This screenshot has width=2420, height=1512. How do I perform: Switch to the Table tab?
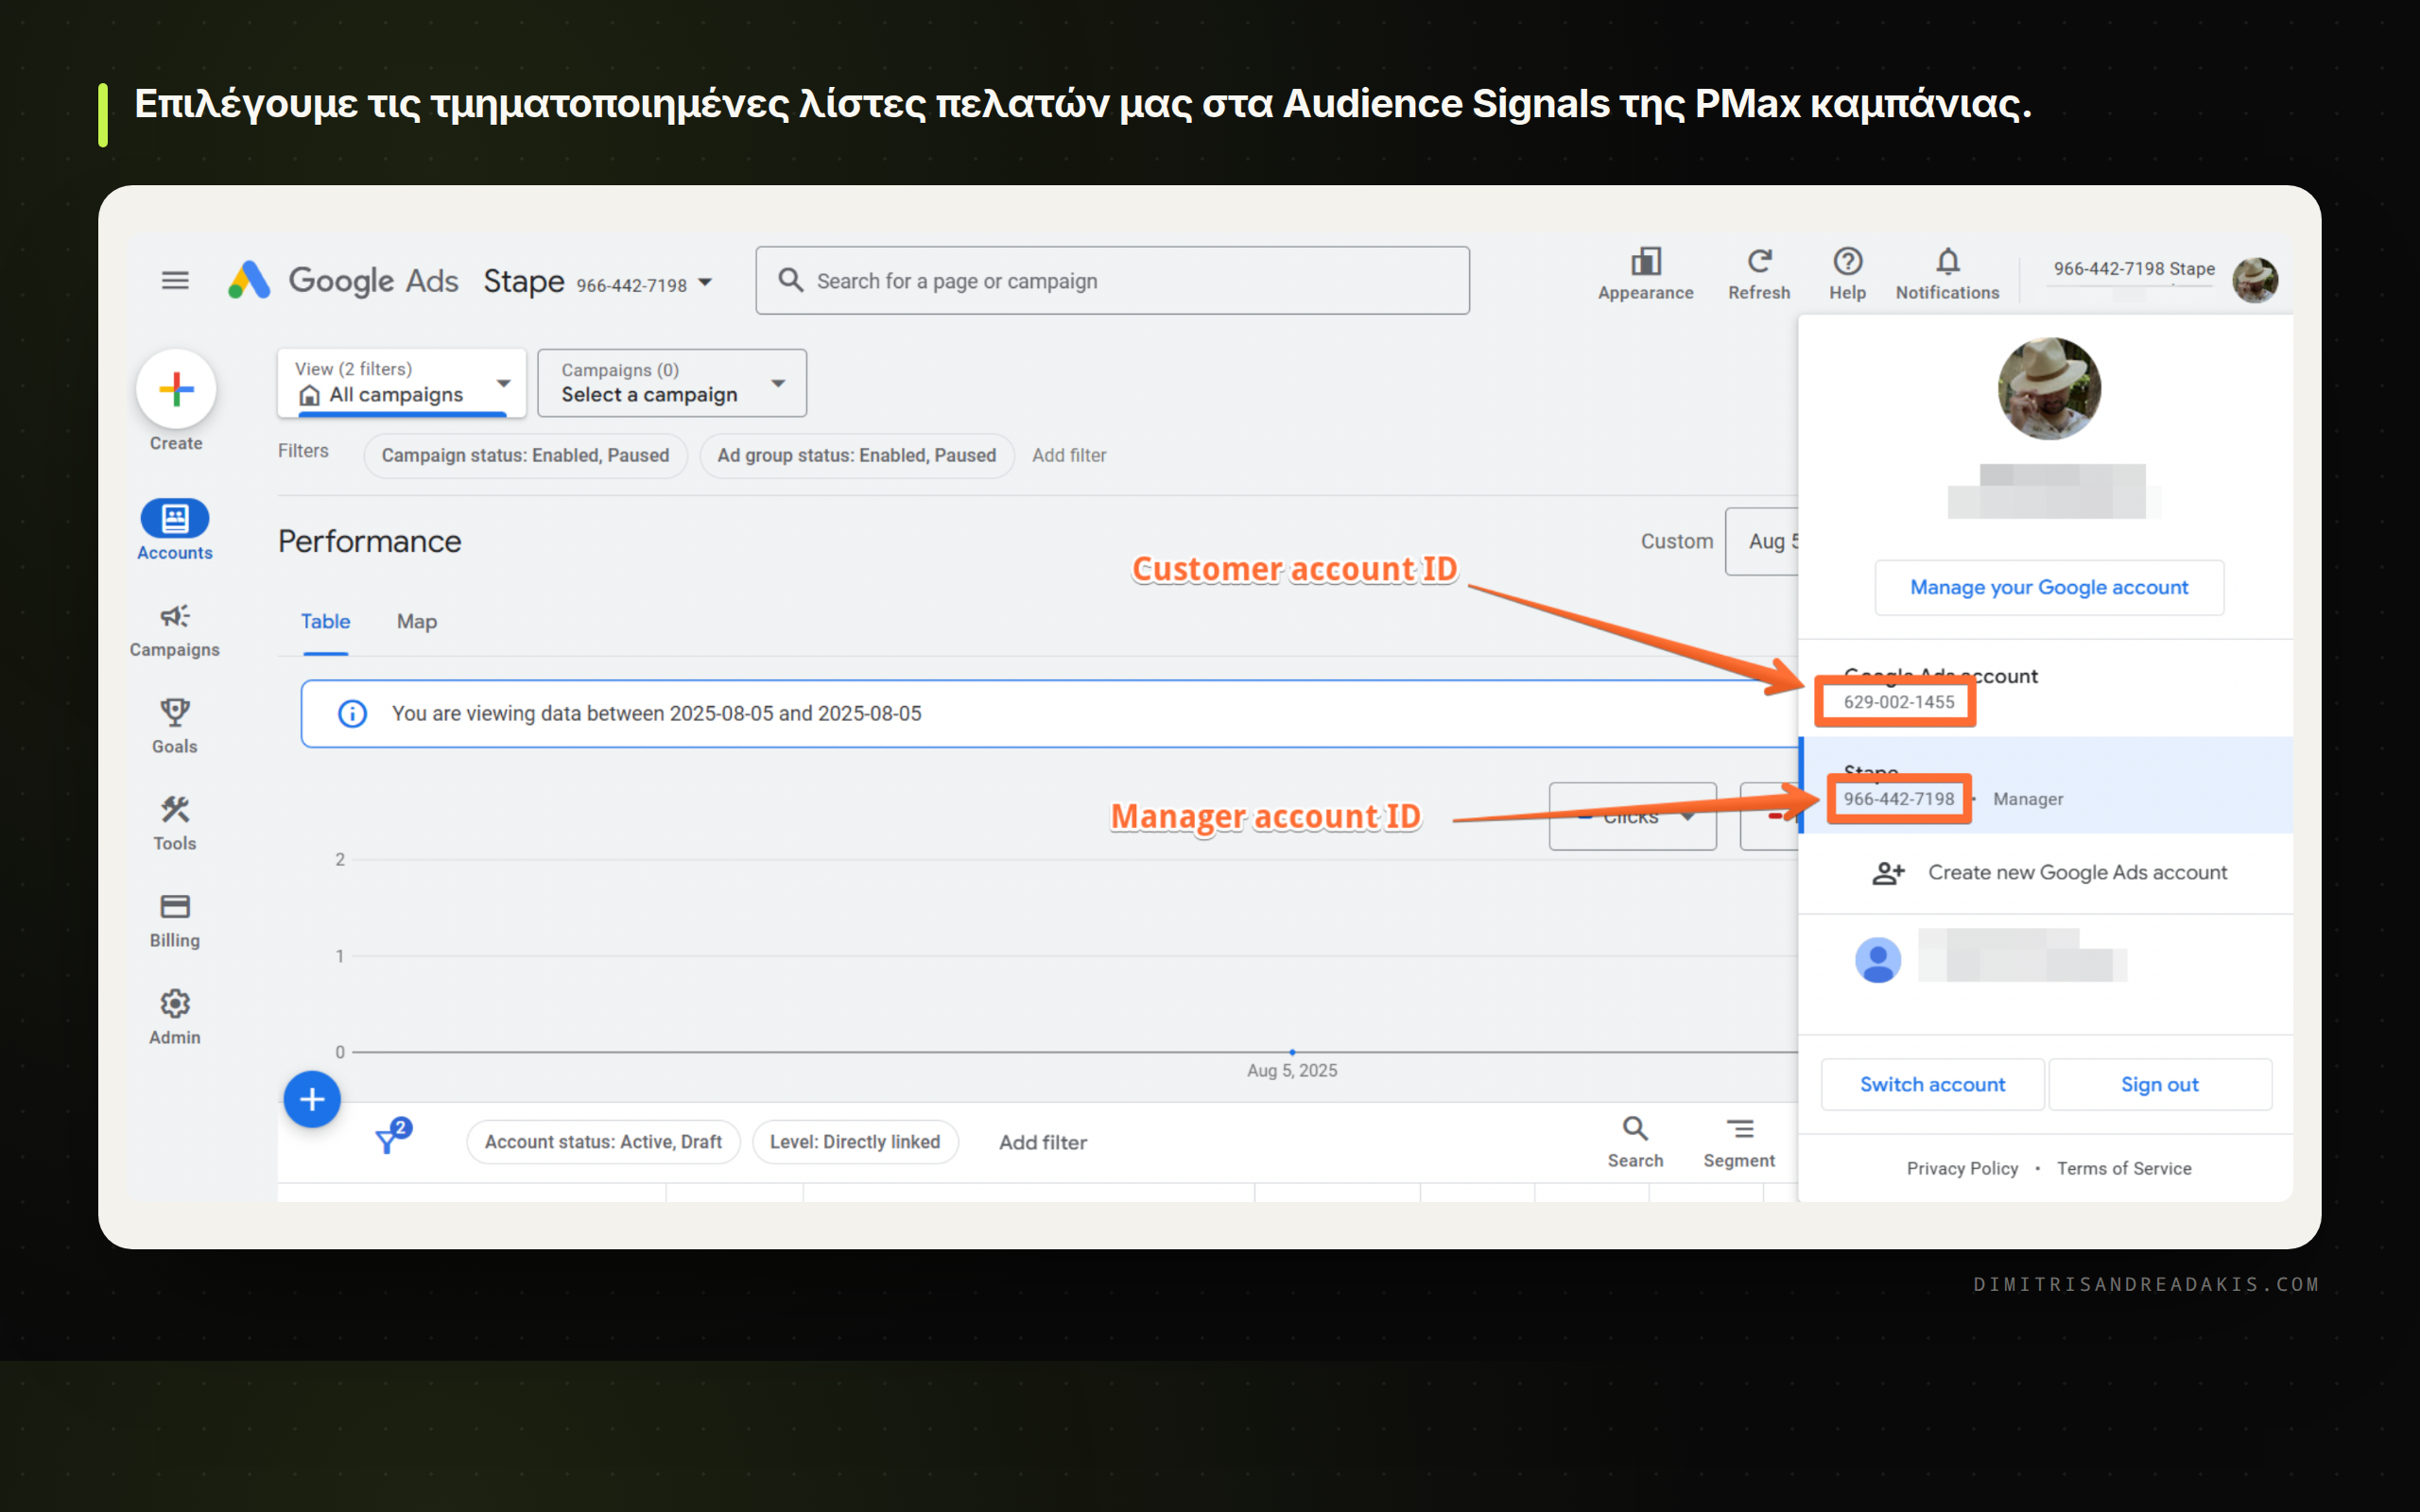click(326, 622)
